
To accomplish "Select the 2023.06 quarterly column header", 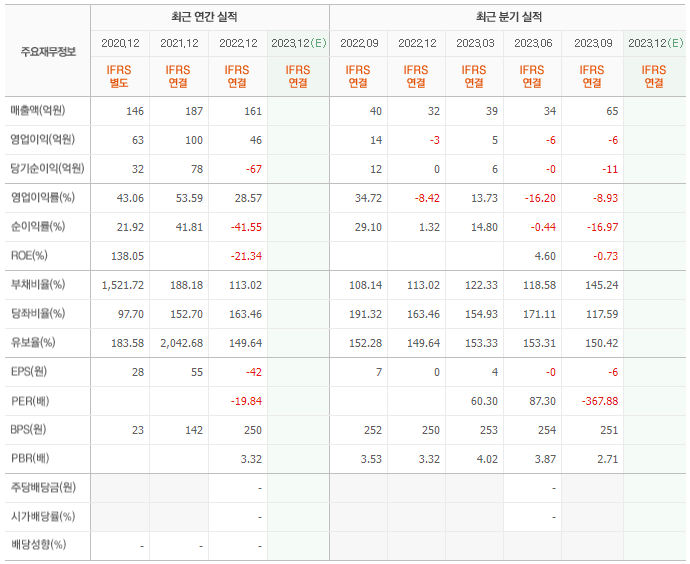I will pos(533,43).
